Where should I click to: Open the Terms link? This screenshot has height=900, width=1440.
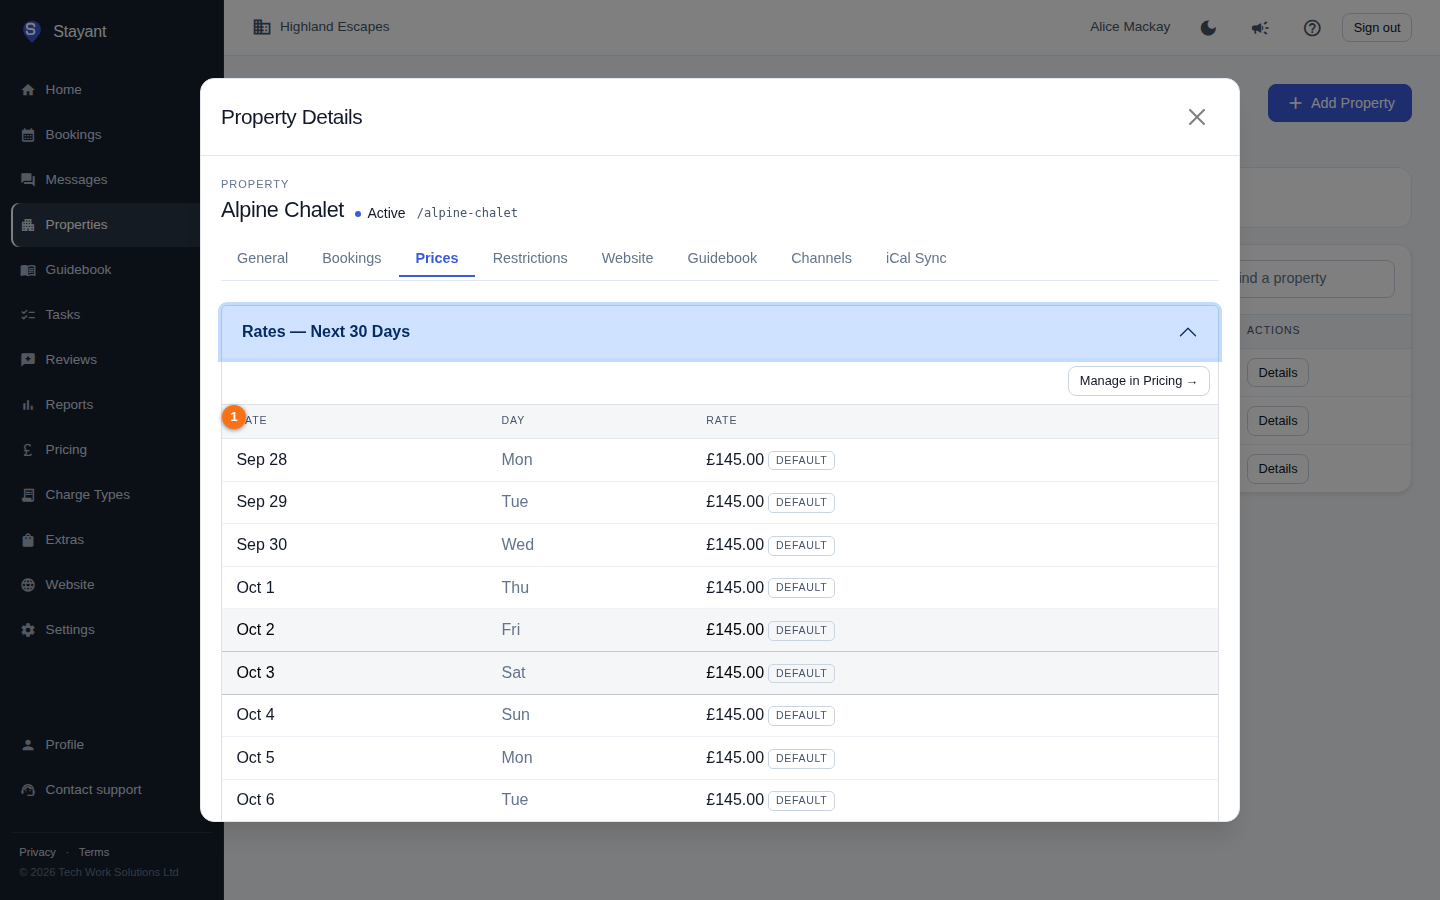pyautogui.click(x=94, y=852)
